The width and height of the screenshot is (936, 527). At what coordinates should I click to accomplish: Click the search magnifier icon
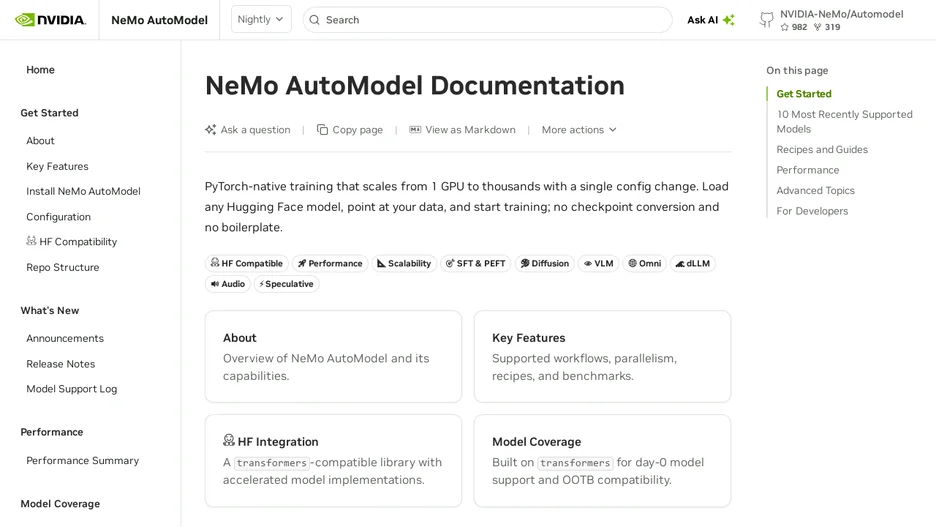[x=315, y=20]
